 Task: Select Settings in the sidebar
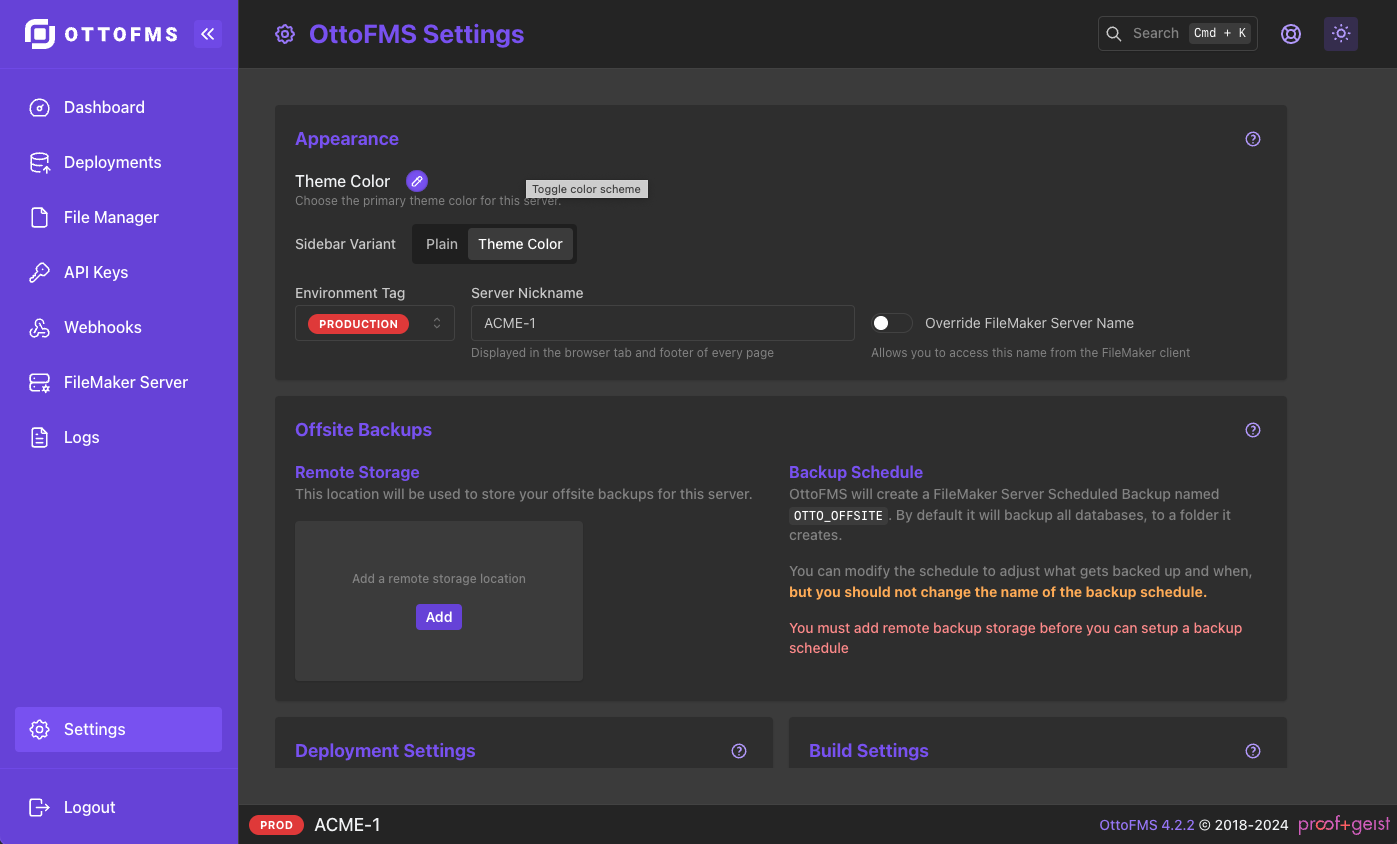coord(118,730)
